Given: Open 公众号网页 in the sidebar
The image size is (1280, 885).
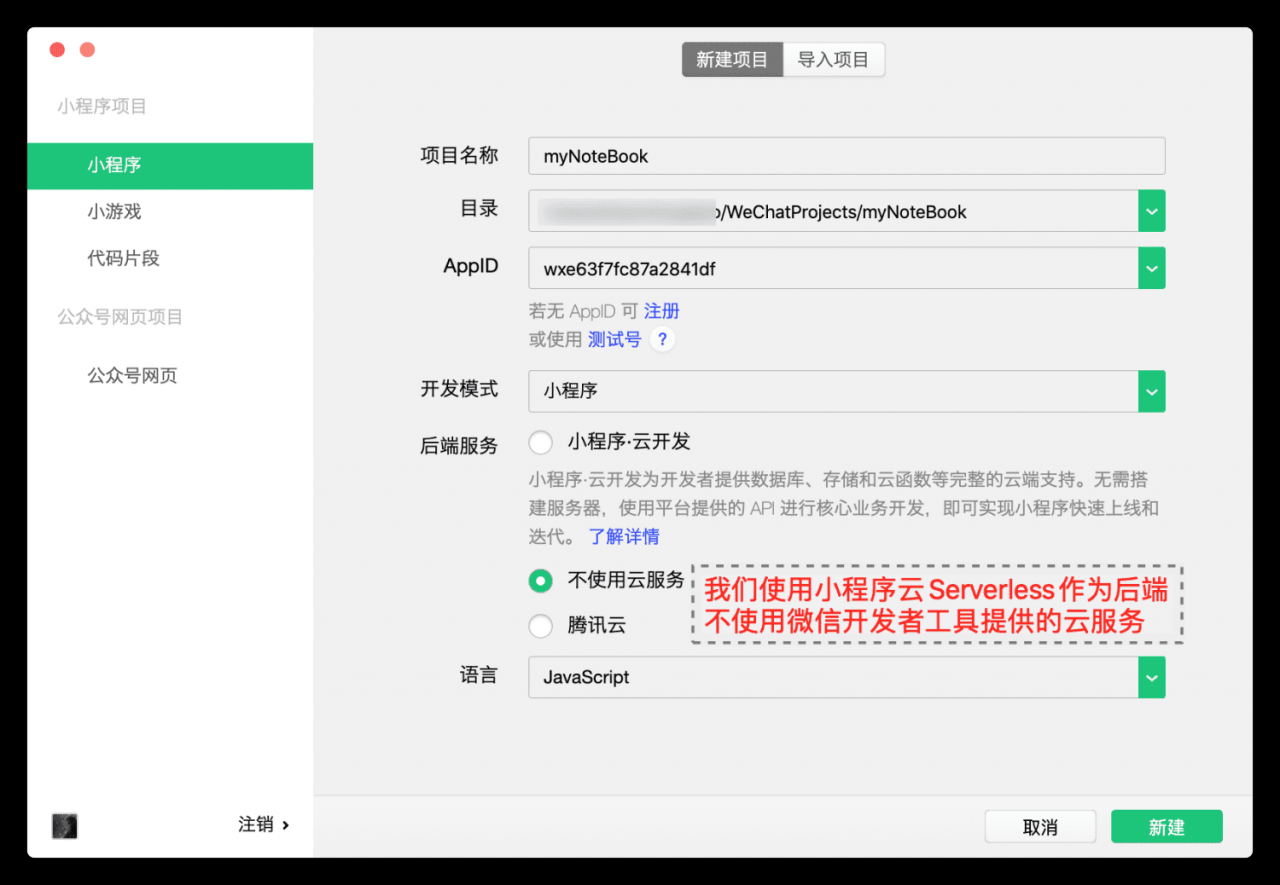Looking at the screenshot, I should tap(132, 376).
